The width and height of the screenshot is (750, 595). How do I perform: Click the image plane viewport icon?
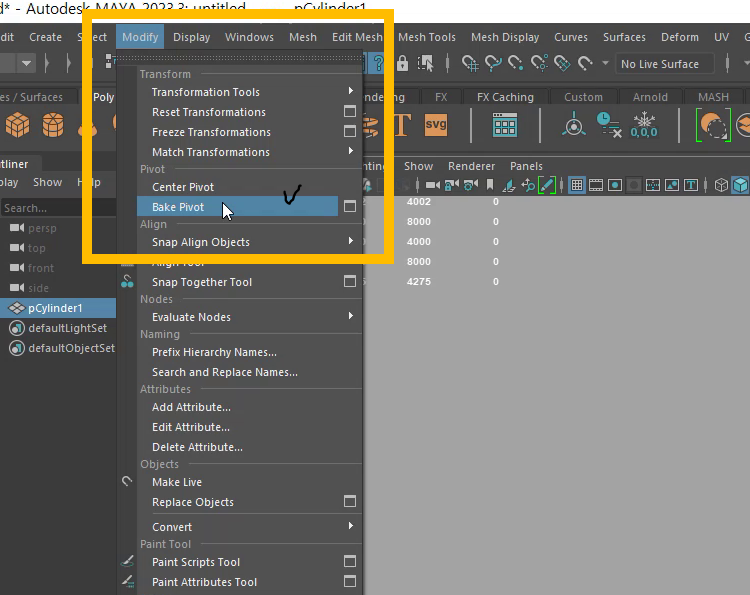509,185
